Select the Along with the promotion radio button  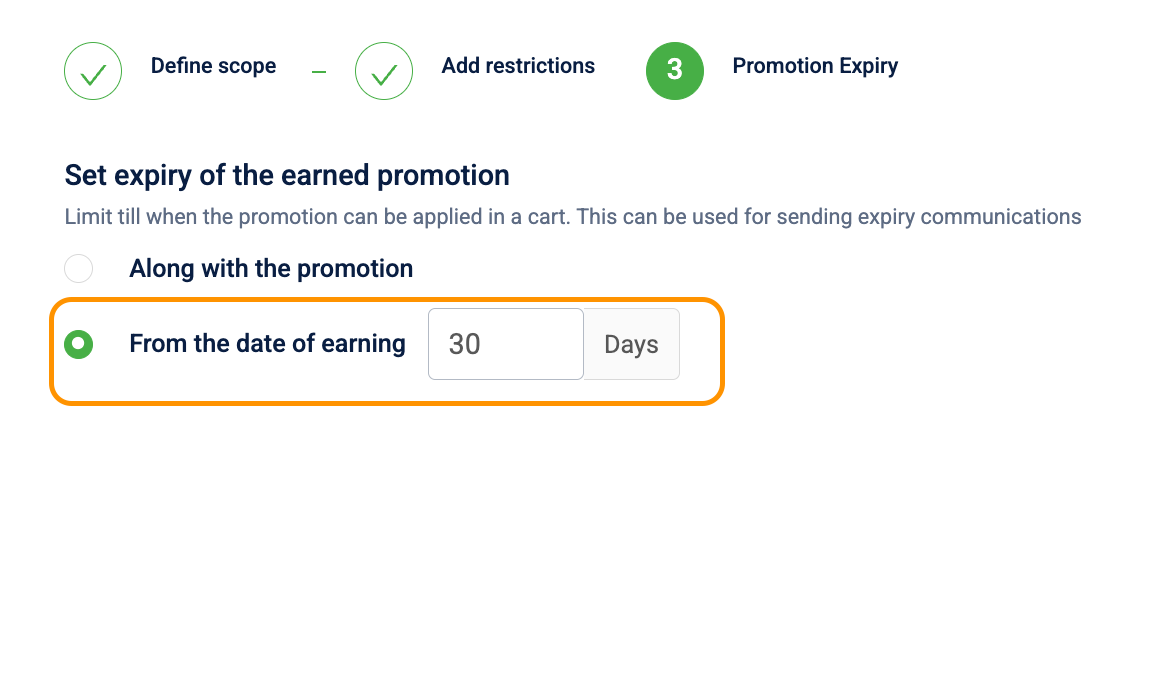[x=78, y=269]
